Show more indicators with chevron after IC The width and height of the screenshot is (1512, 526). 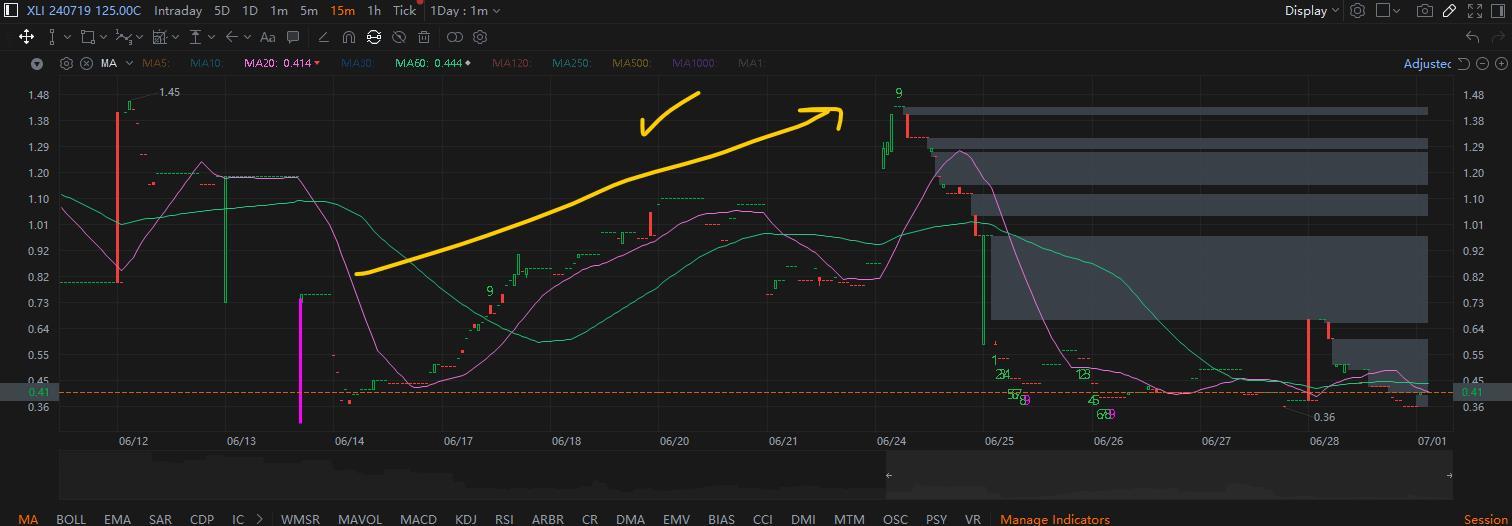click(260, 519)
